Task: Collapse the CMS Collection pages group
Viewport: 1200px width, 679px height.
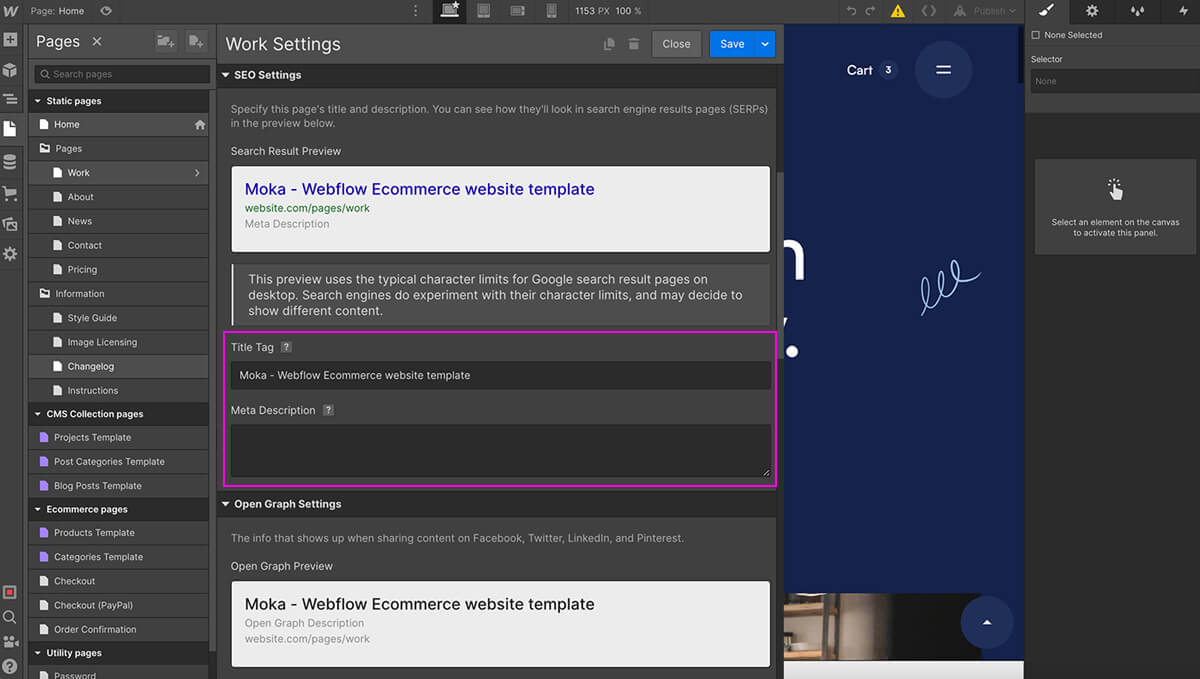Action: [37, 414]
